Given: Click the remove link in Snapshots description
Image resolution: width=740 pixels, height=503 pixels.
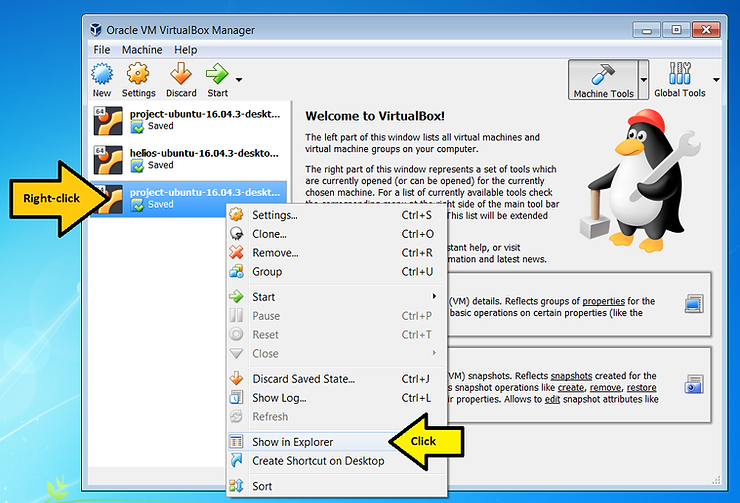Looking at the screenshot, I should click(x=605, y=388).
